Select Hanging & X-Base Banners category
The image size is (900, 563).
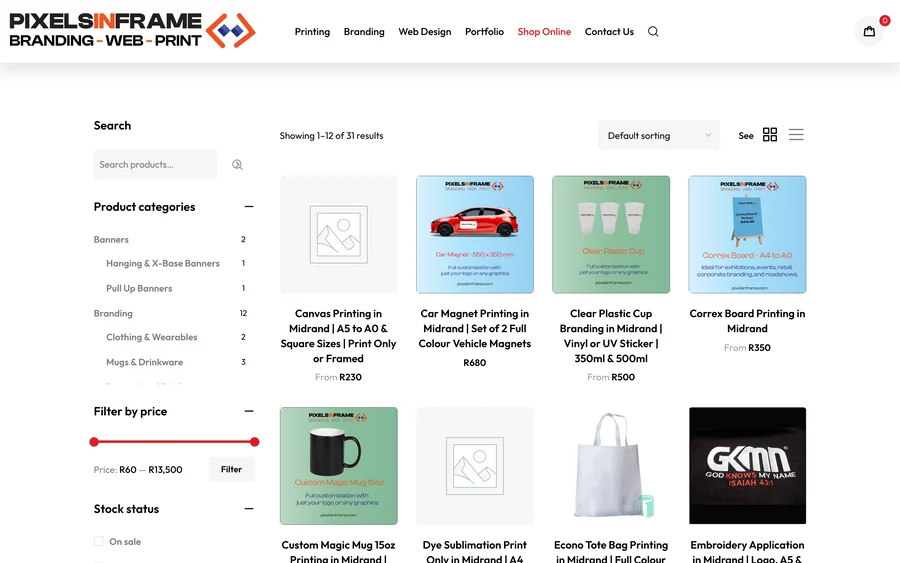[x=163, y=263]
